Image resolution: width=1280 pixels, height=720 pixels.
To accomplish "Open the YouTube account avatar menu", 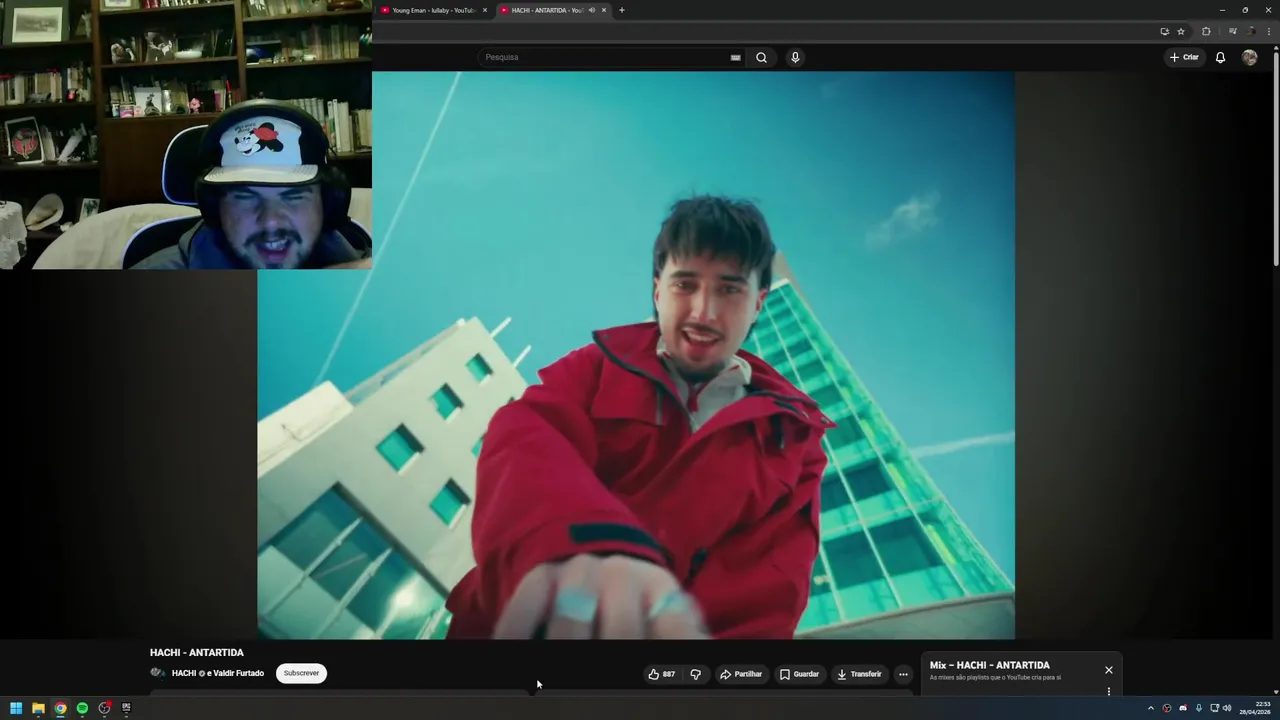I will coord(1249,57).
